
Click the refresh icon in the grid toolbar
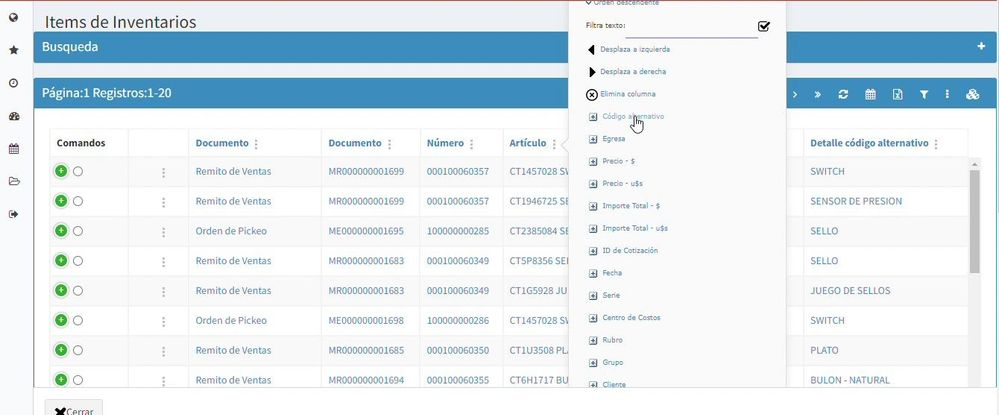pos(843,94)
